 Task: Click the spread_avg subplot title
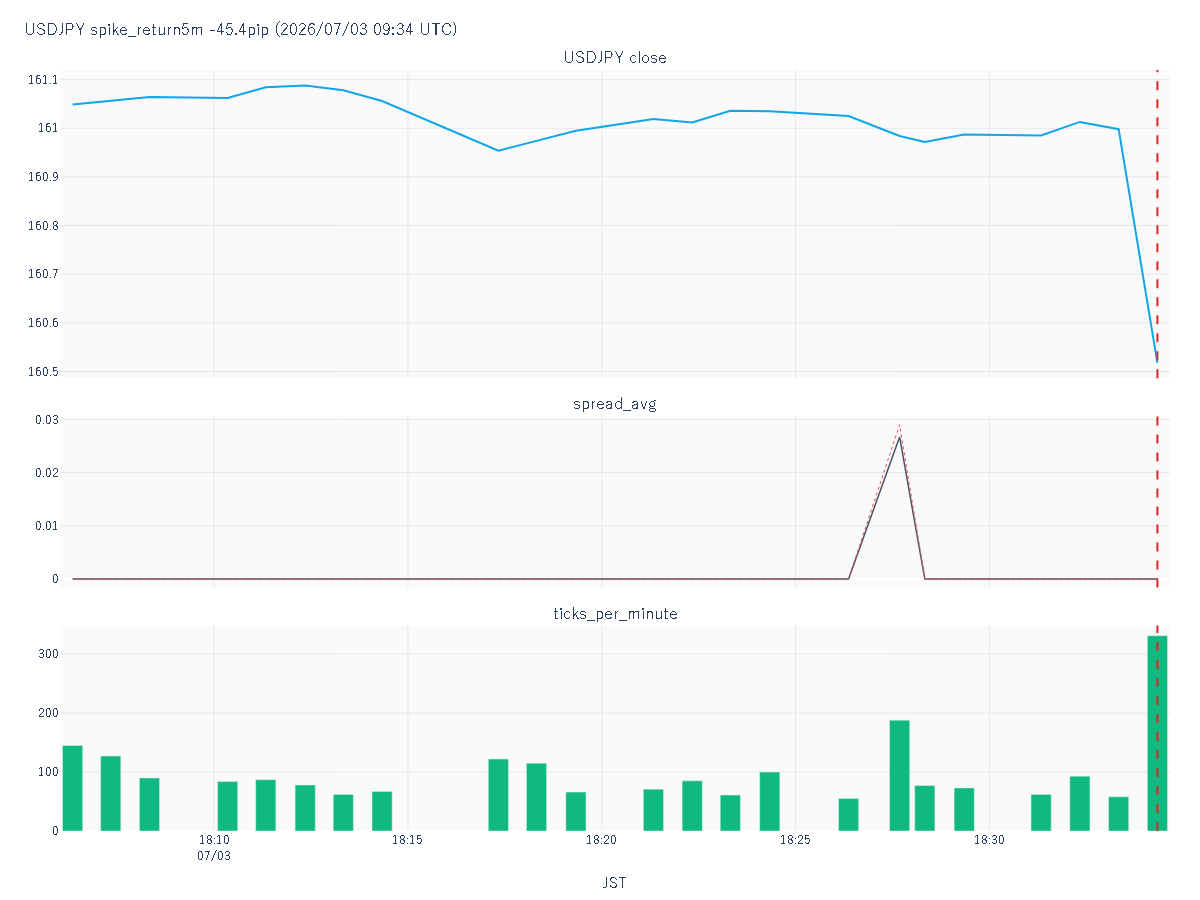pos(615,405)
